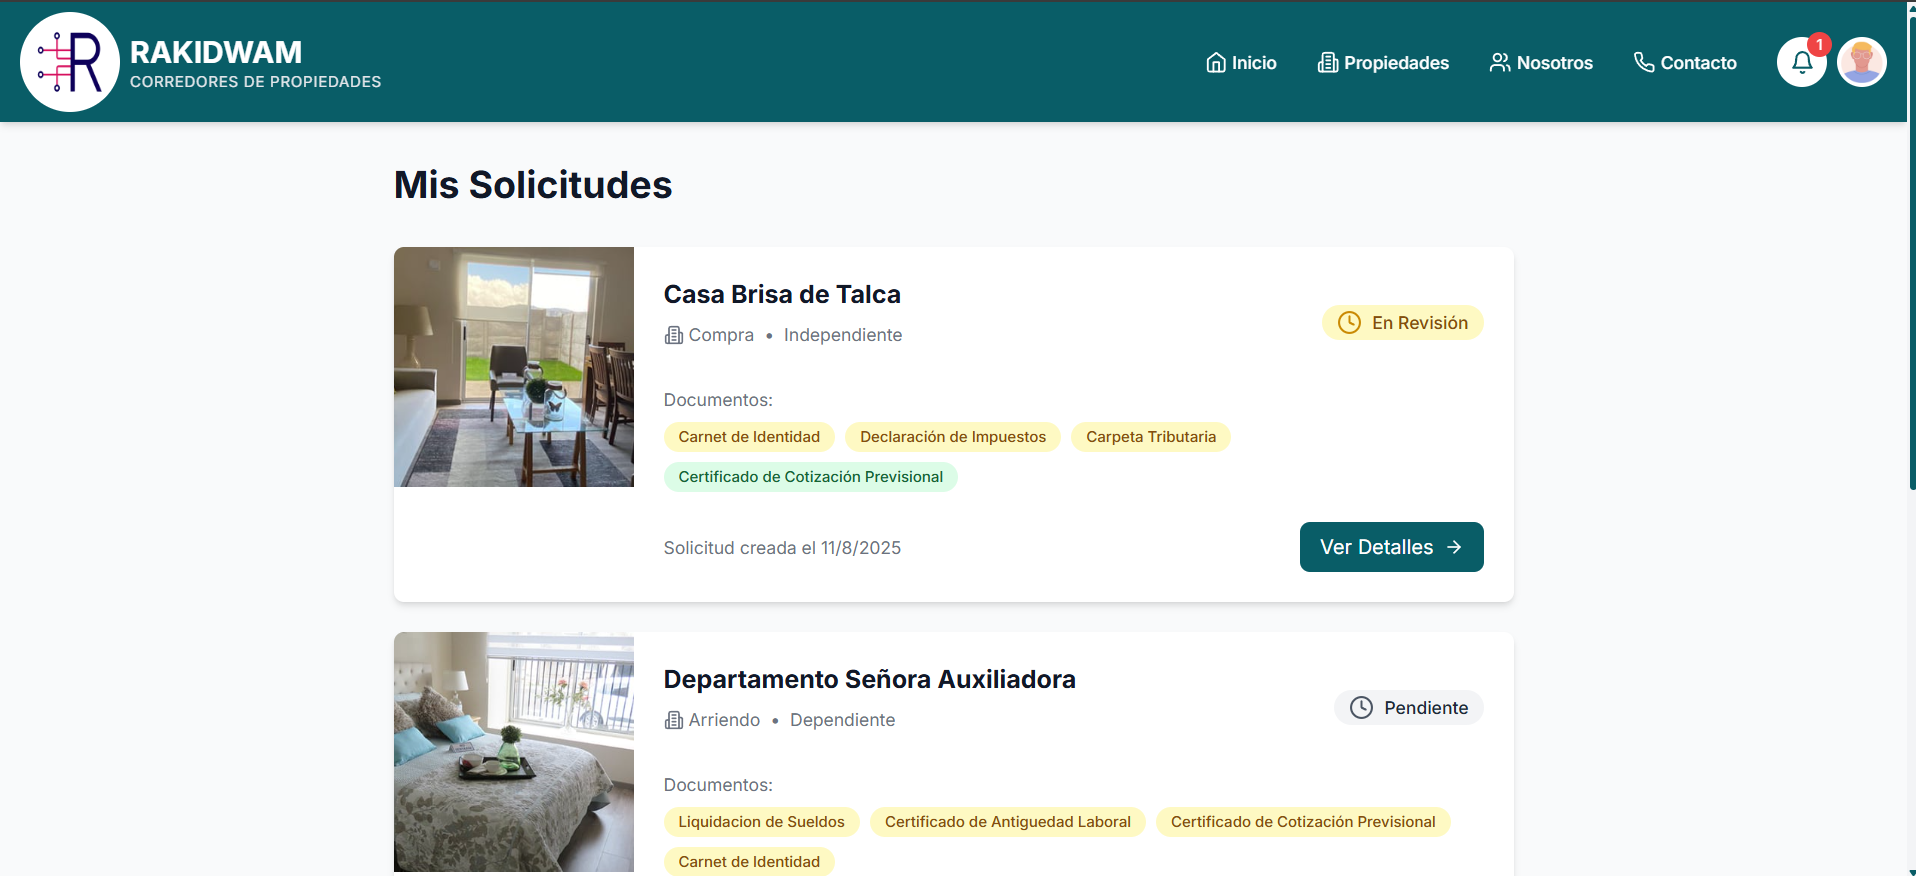Click the people icon beside Nosotros
This screenshot has width=1916, height=876.
coord(1499,63)
